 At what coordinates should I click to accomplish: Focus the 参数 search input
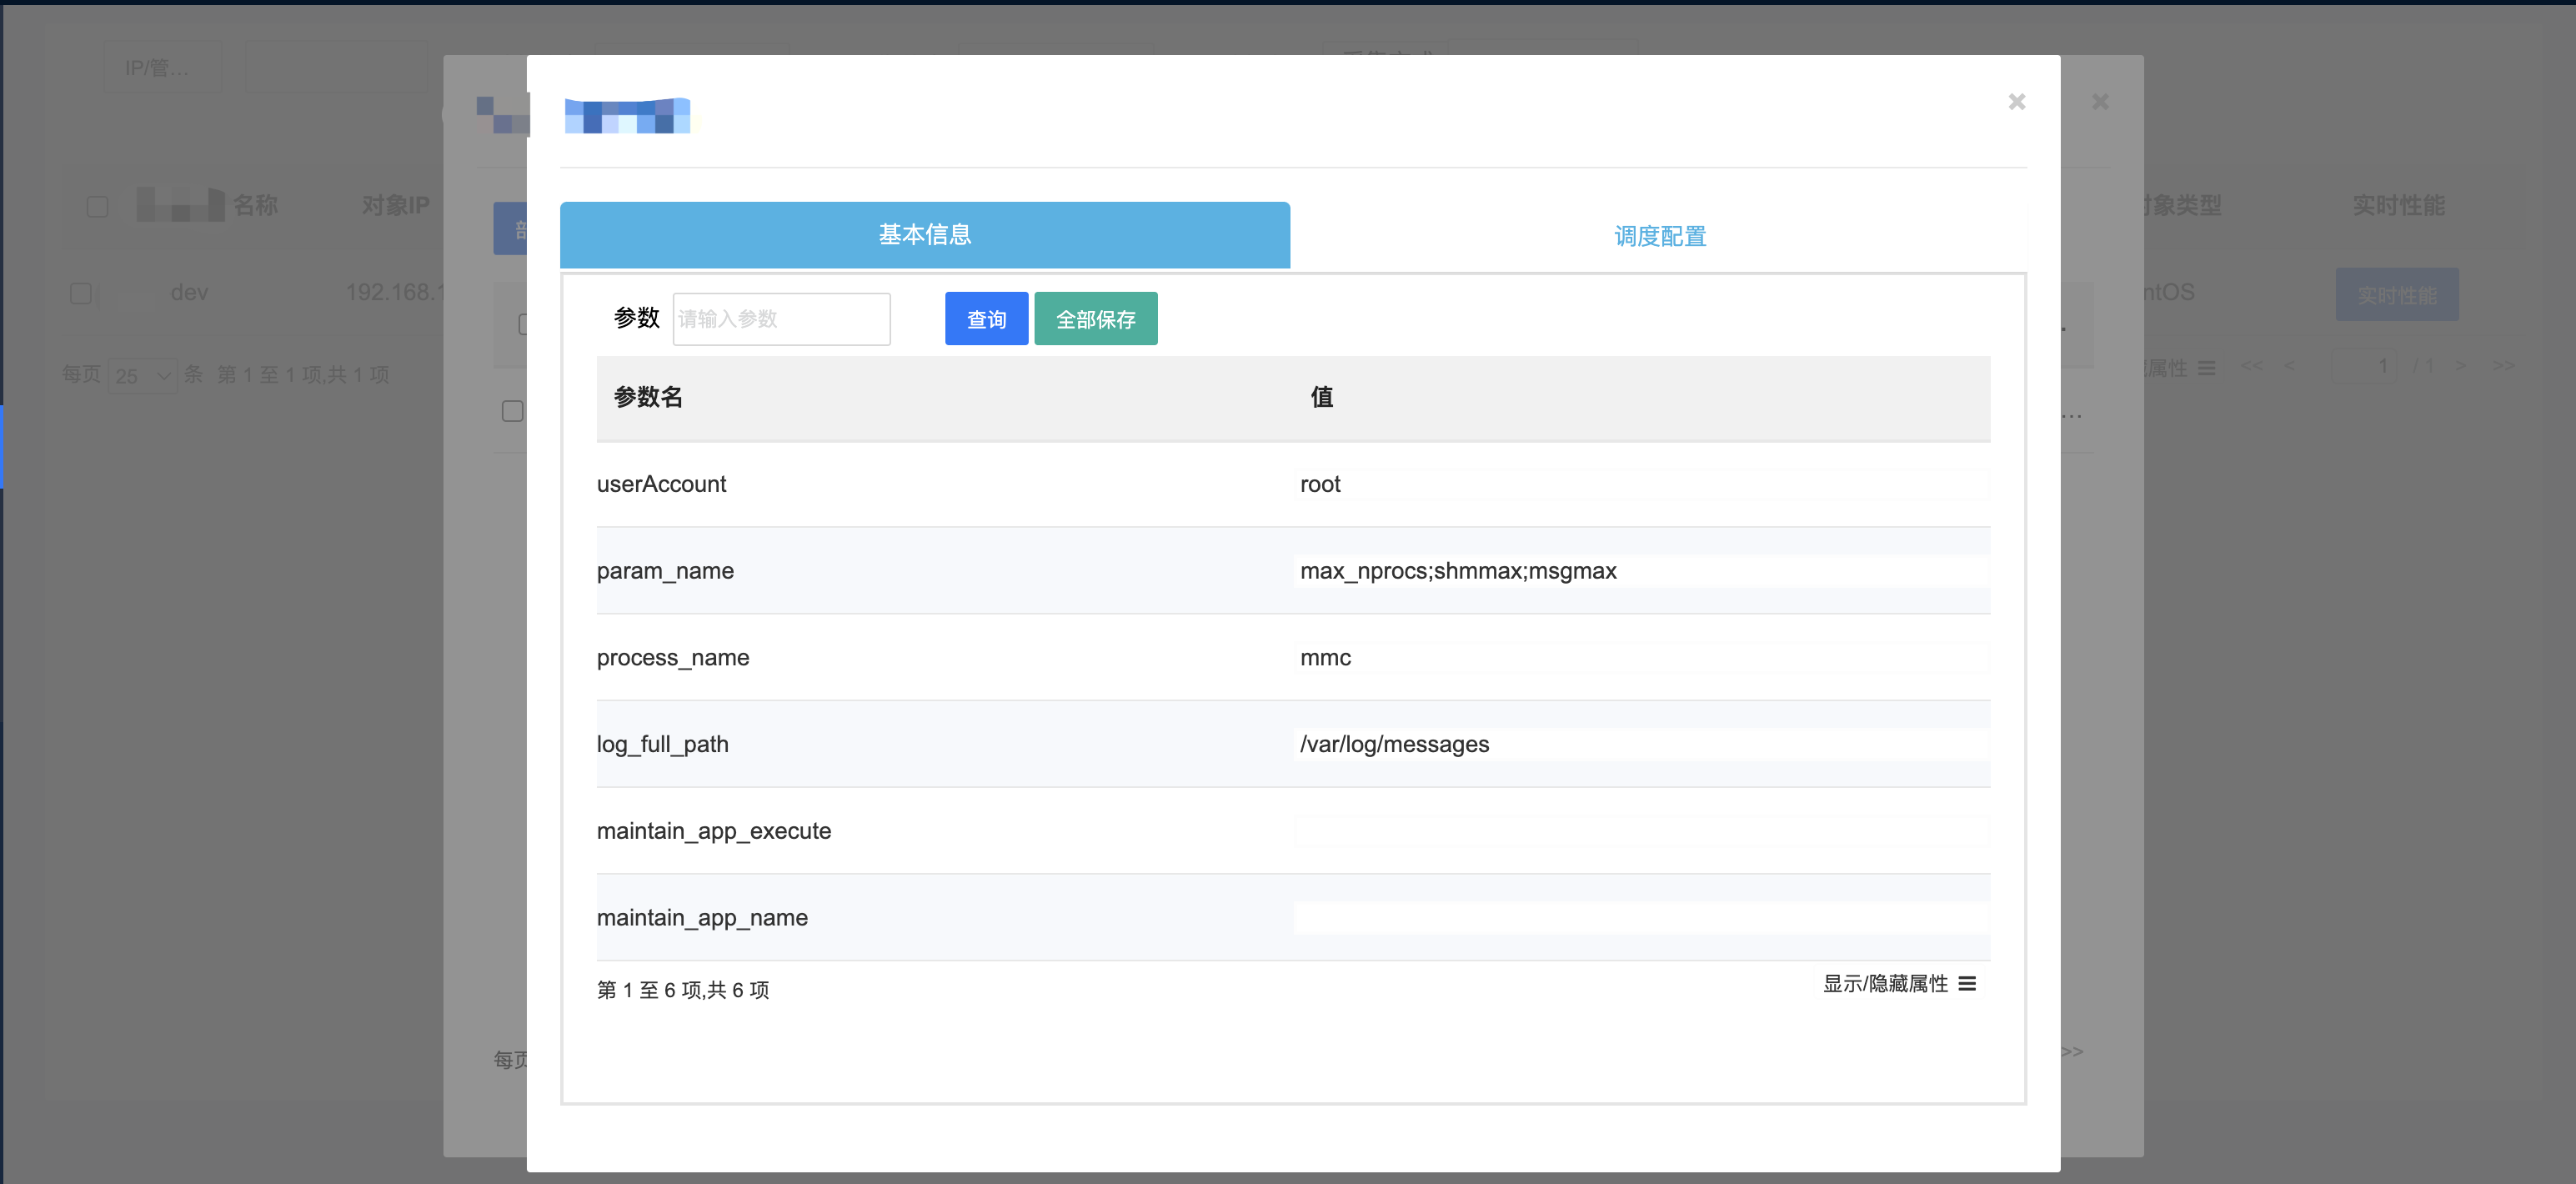(781, 319)
